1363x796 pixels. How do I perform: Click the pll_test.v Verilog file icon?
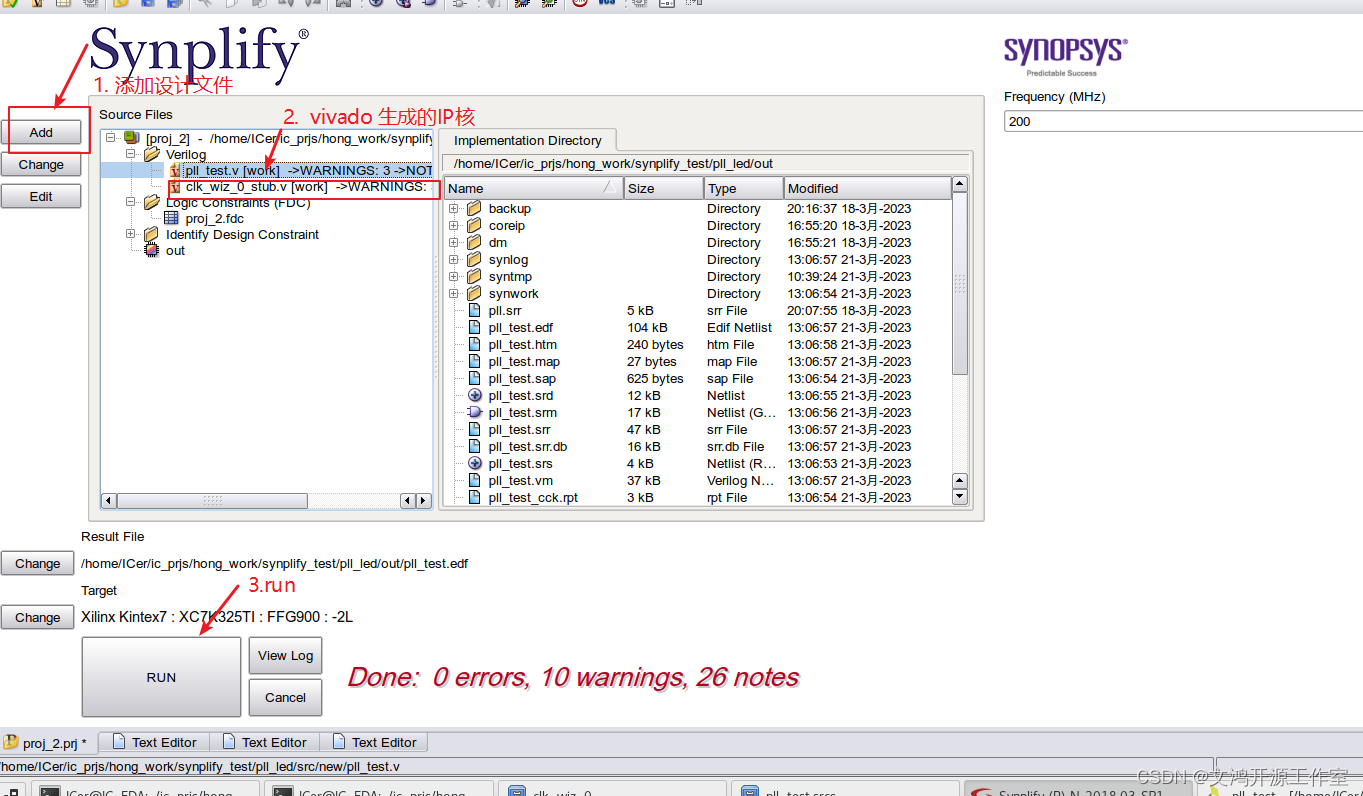coord(175,171)
